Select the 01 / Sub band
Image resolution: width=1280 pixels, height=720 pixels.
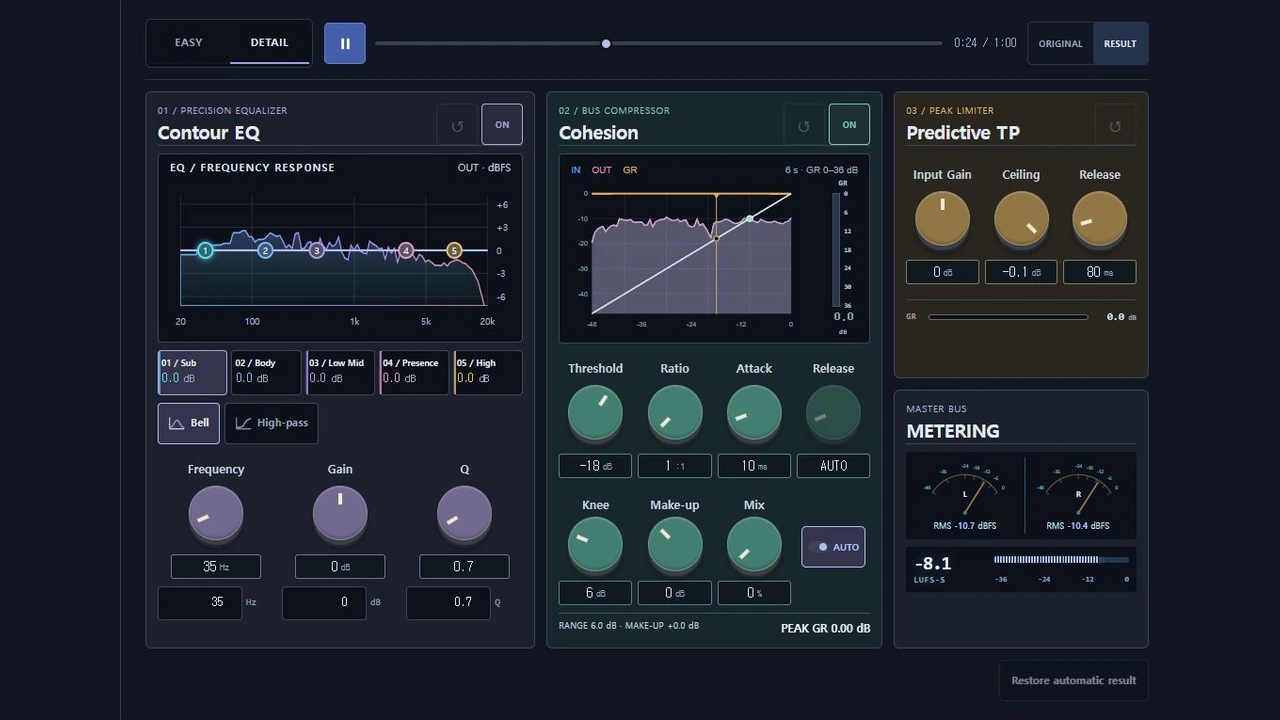[x=193, y=372]
